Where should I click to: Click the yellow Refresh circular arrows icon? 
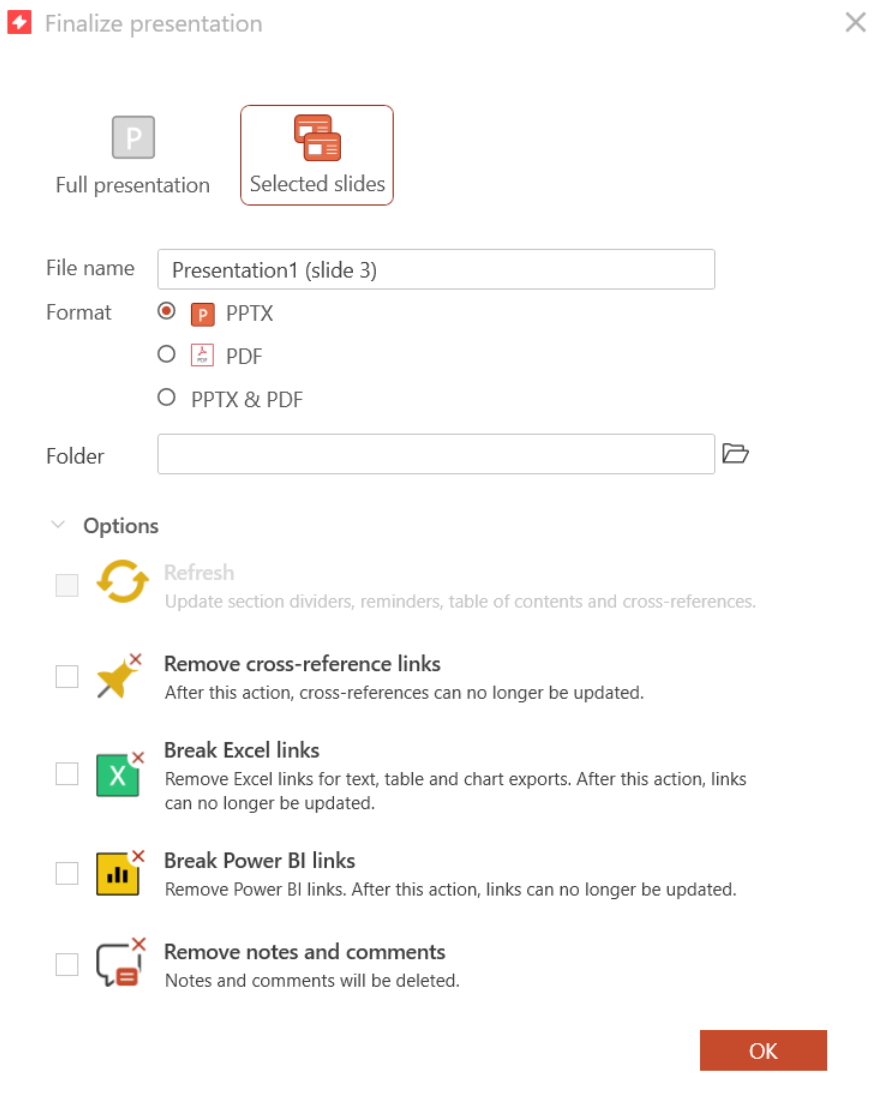(120, 584)
